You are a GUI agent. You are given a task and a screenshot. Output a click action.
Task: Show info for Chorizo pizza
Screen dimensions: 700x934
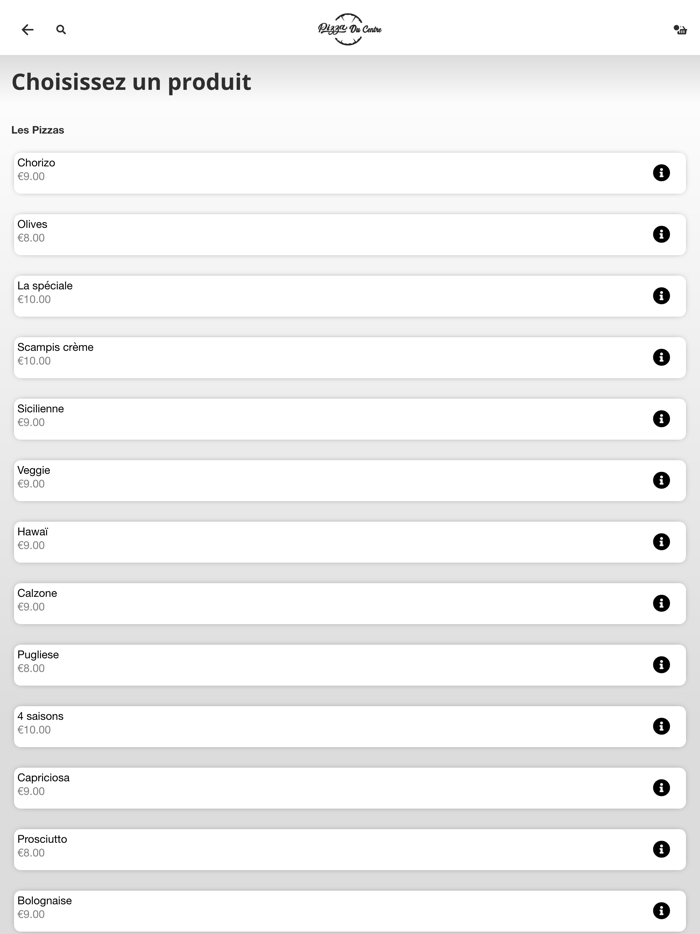tap(661, 173)
